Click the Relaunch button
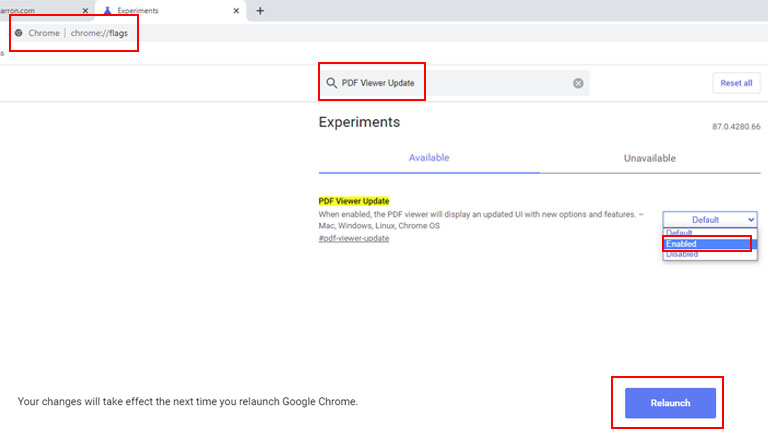Screen dimensions: 768x432 point(670,403)
